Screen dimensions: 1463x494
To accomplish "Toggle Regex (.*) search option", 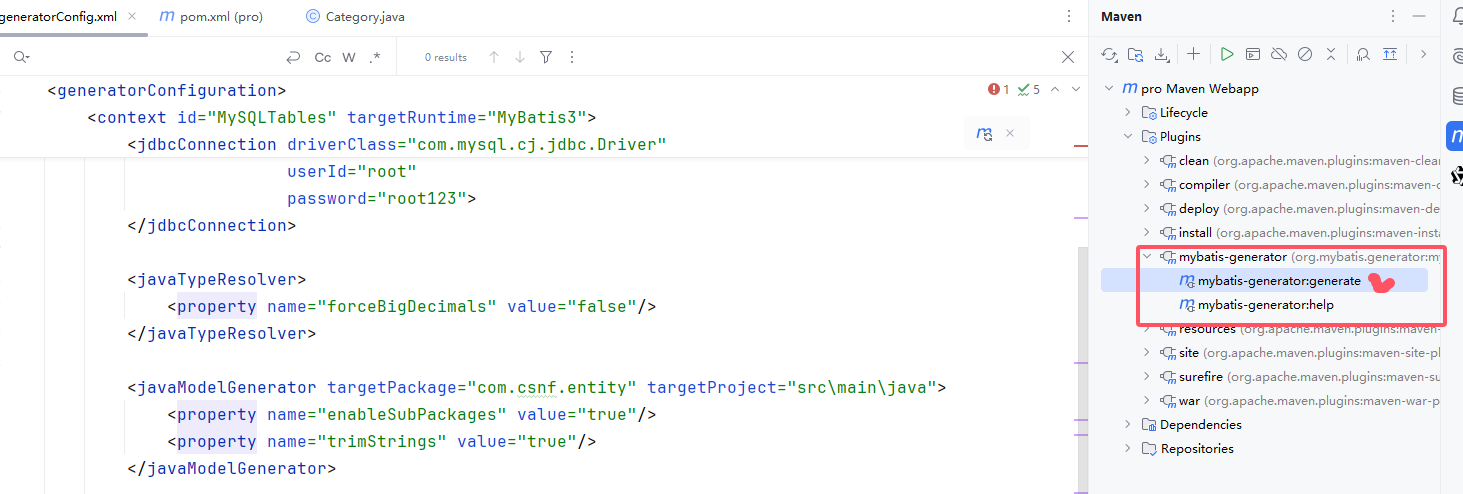I will click(x=375, y=57).
